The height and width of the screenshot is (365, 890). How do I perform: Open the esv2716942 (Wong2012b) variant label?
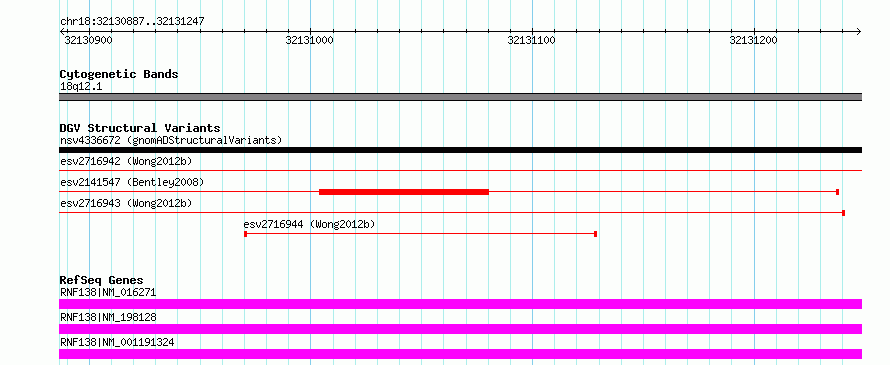point(126,161)
